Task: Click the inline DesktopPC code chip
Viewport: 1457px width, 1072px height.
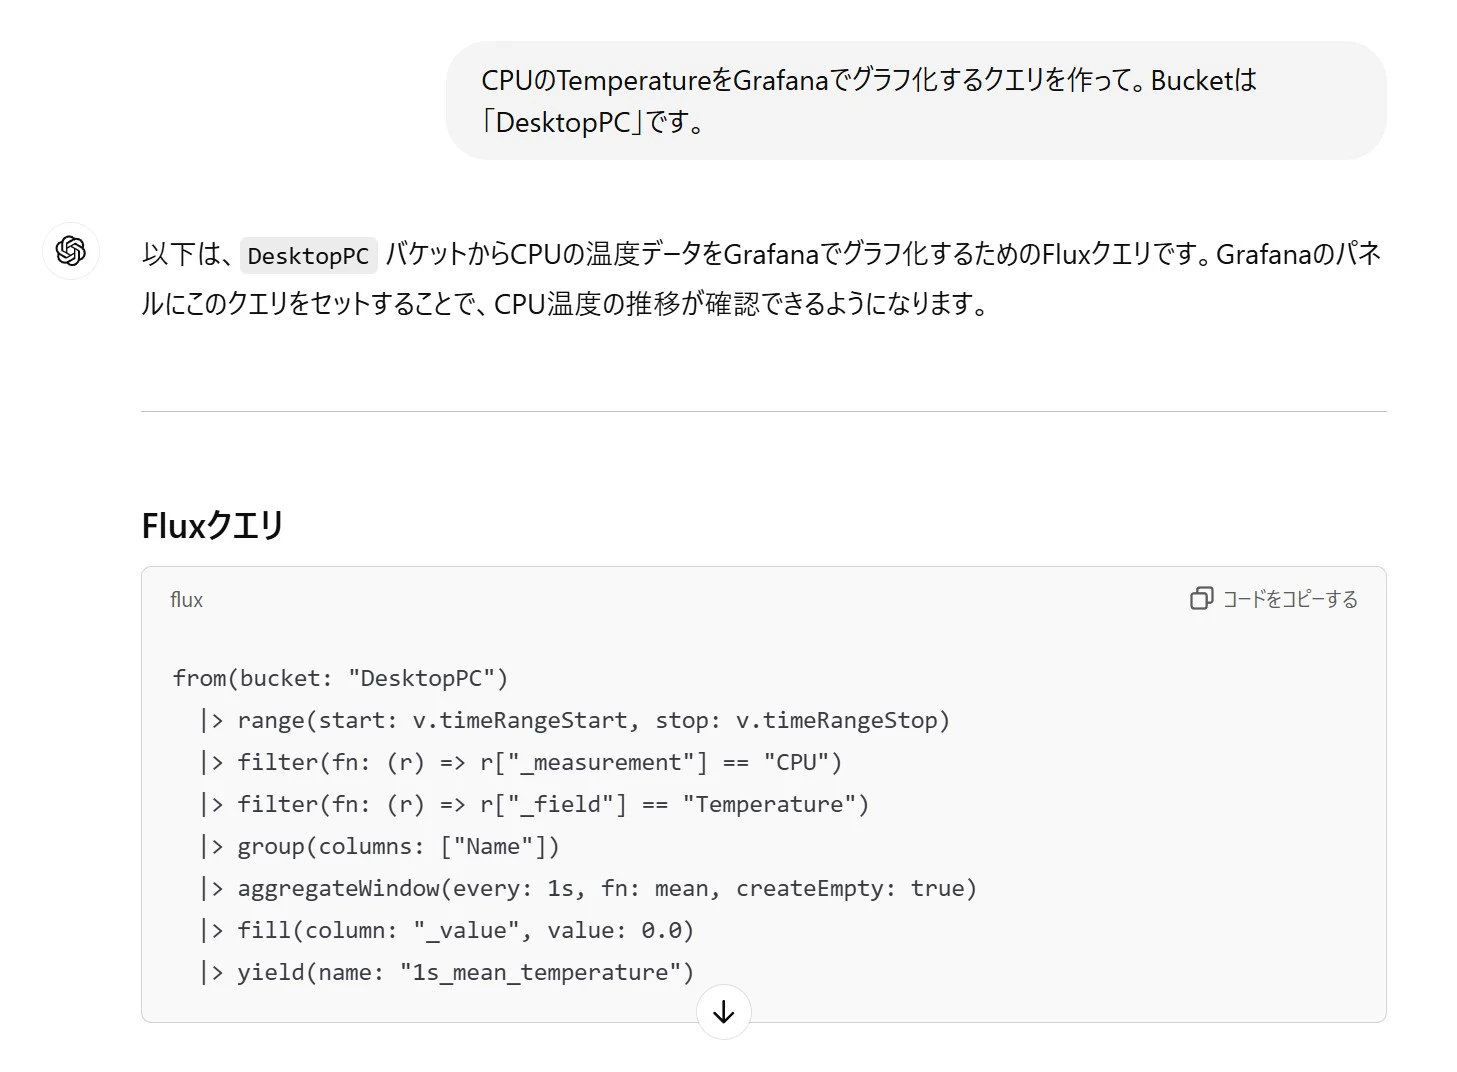Action: pos(308,256)
